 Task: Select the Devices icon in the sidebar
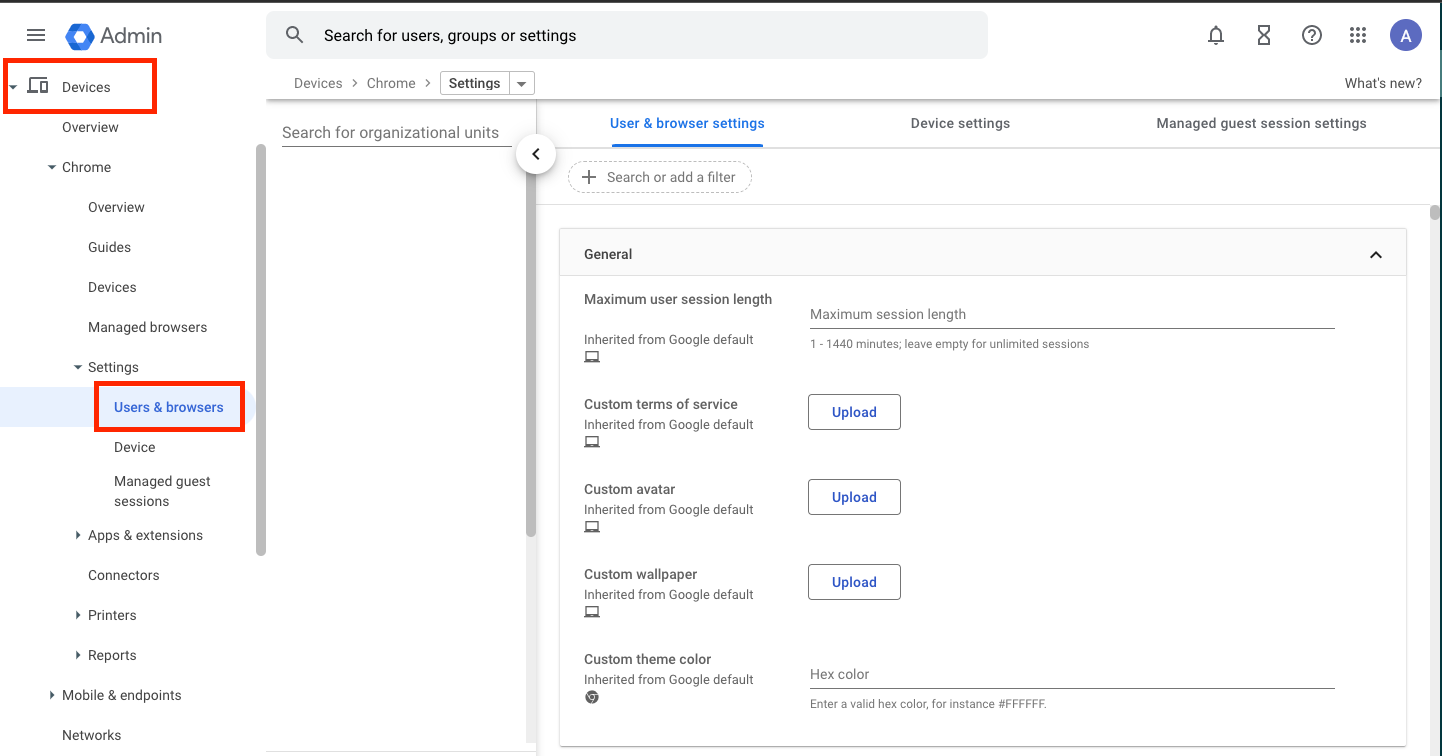(38, 85)
